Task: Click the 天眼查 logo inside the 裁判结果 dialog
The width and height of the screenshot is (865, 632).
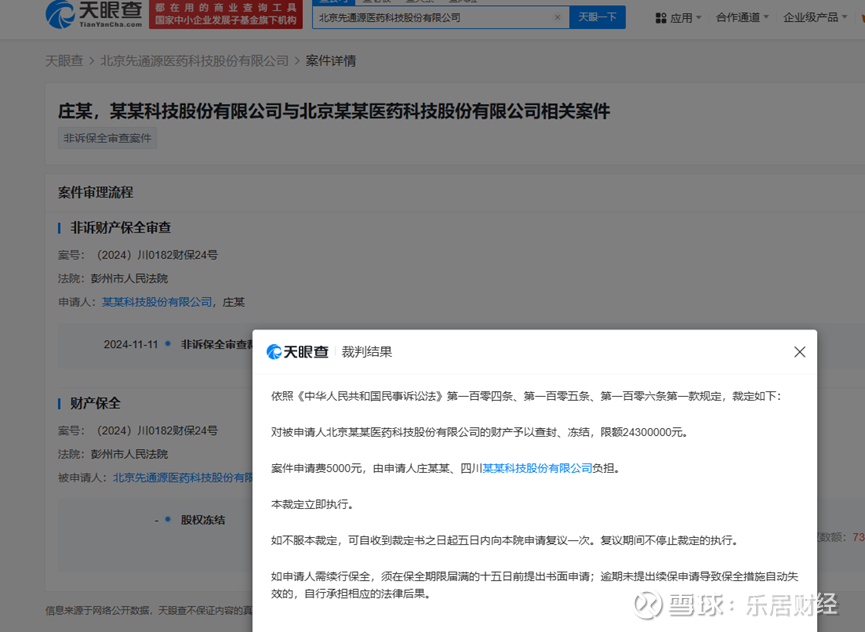Action: (297, 352)
